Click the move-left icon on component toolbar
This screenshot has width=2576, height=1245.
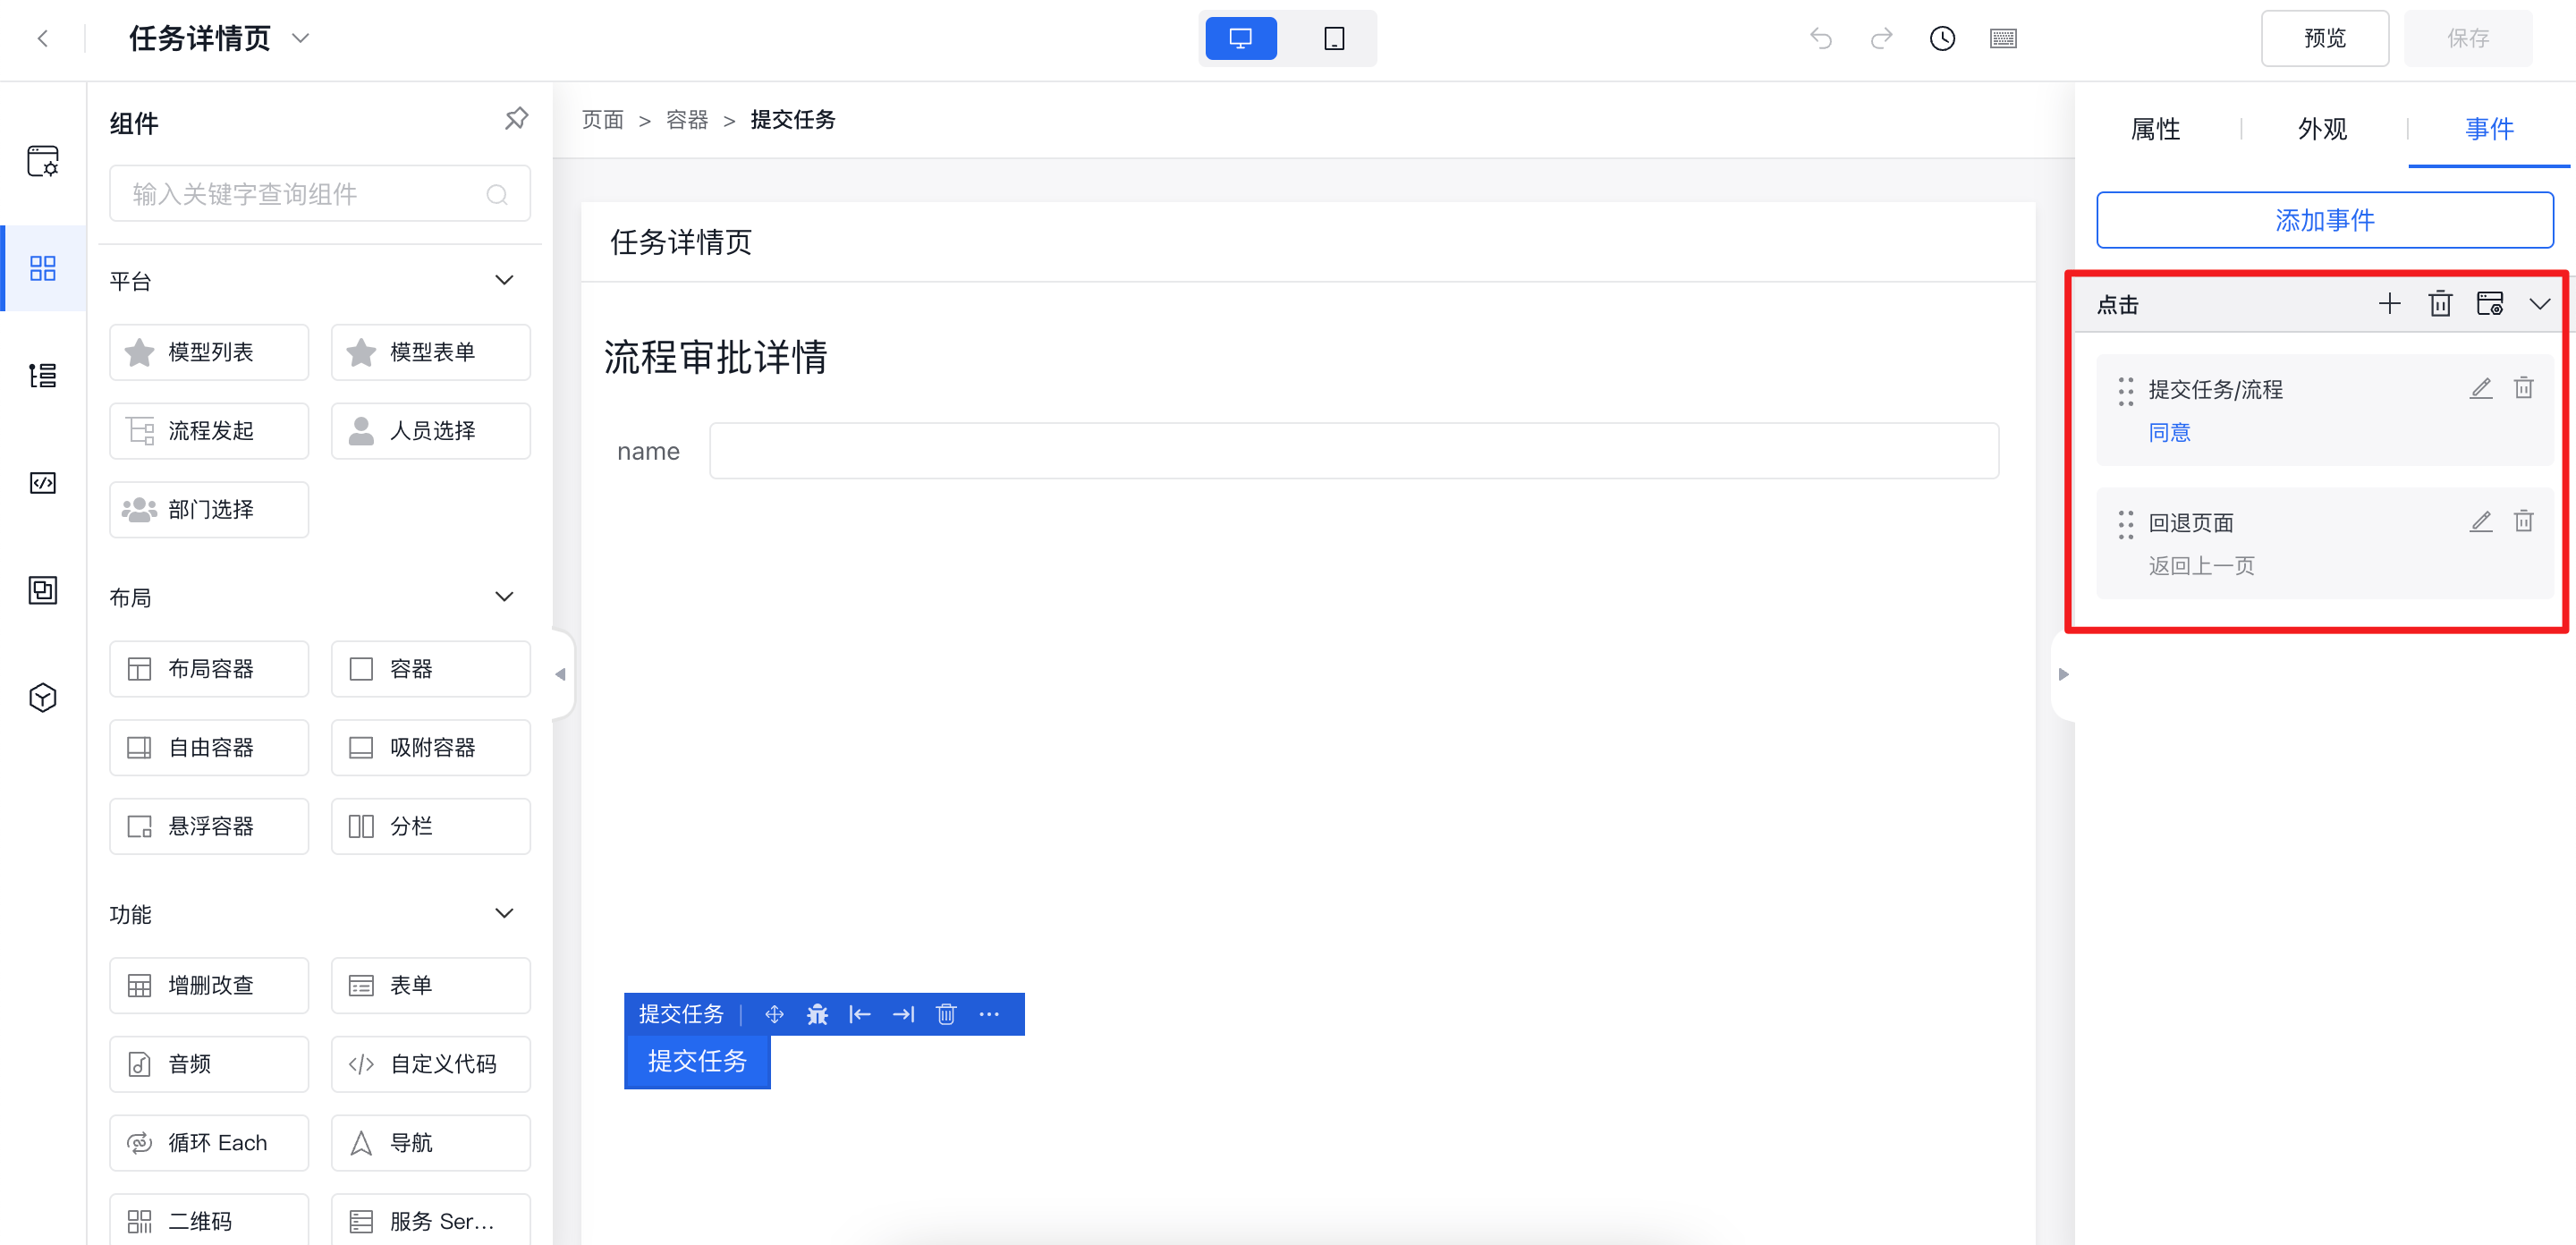pos(860,1014)
